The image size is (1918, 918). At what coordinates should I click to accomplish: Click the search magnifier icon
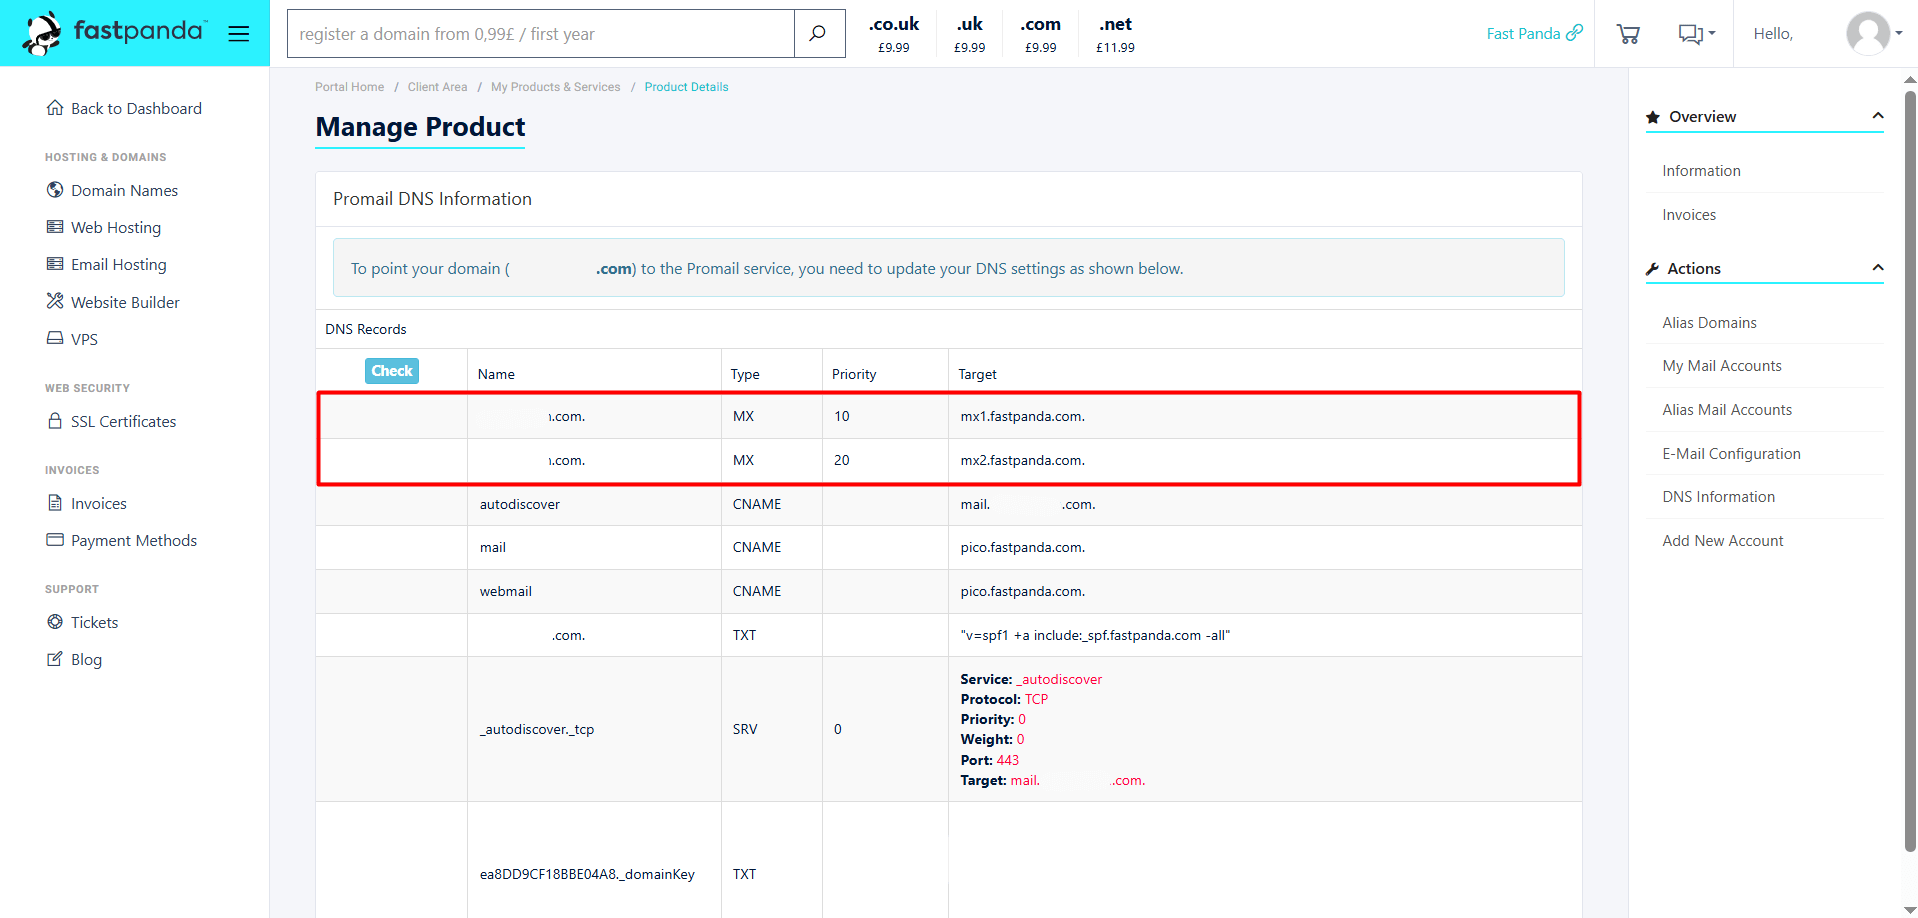tap(818, 34)
